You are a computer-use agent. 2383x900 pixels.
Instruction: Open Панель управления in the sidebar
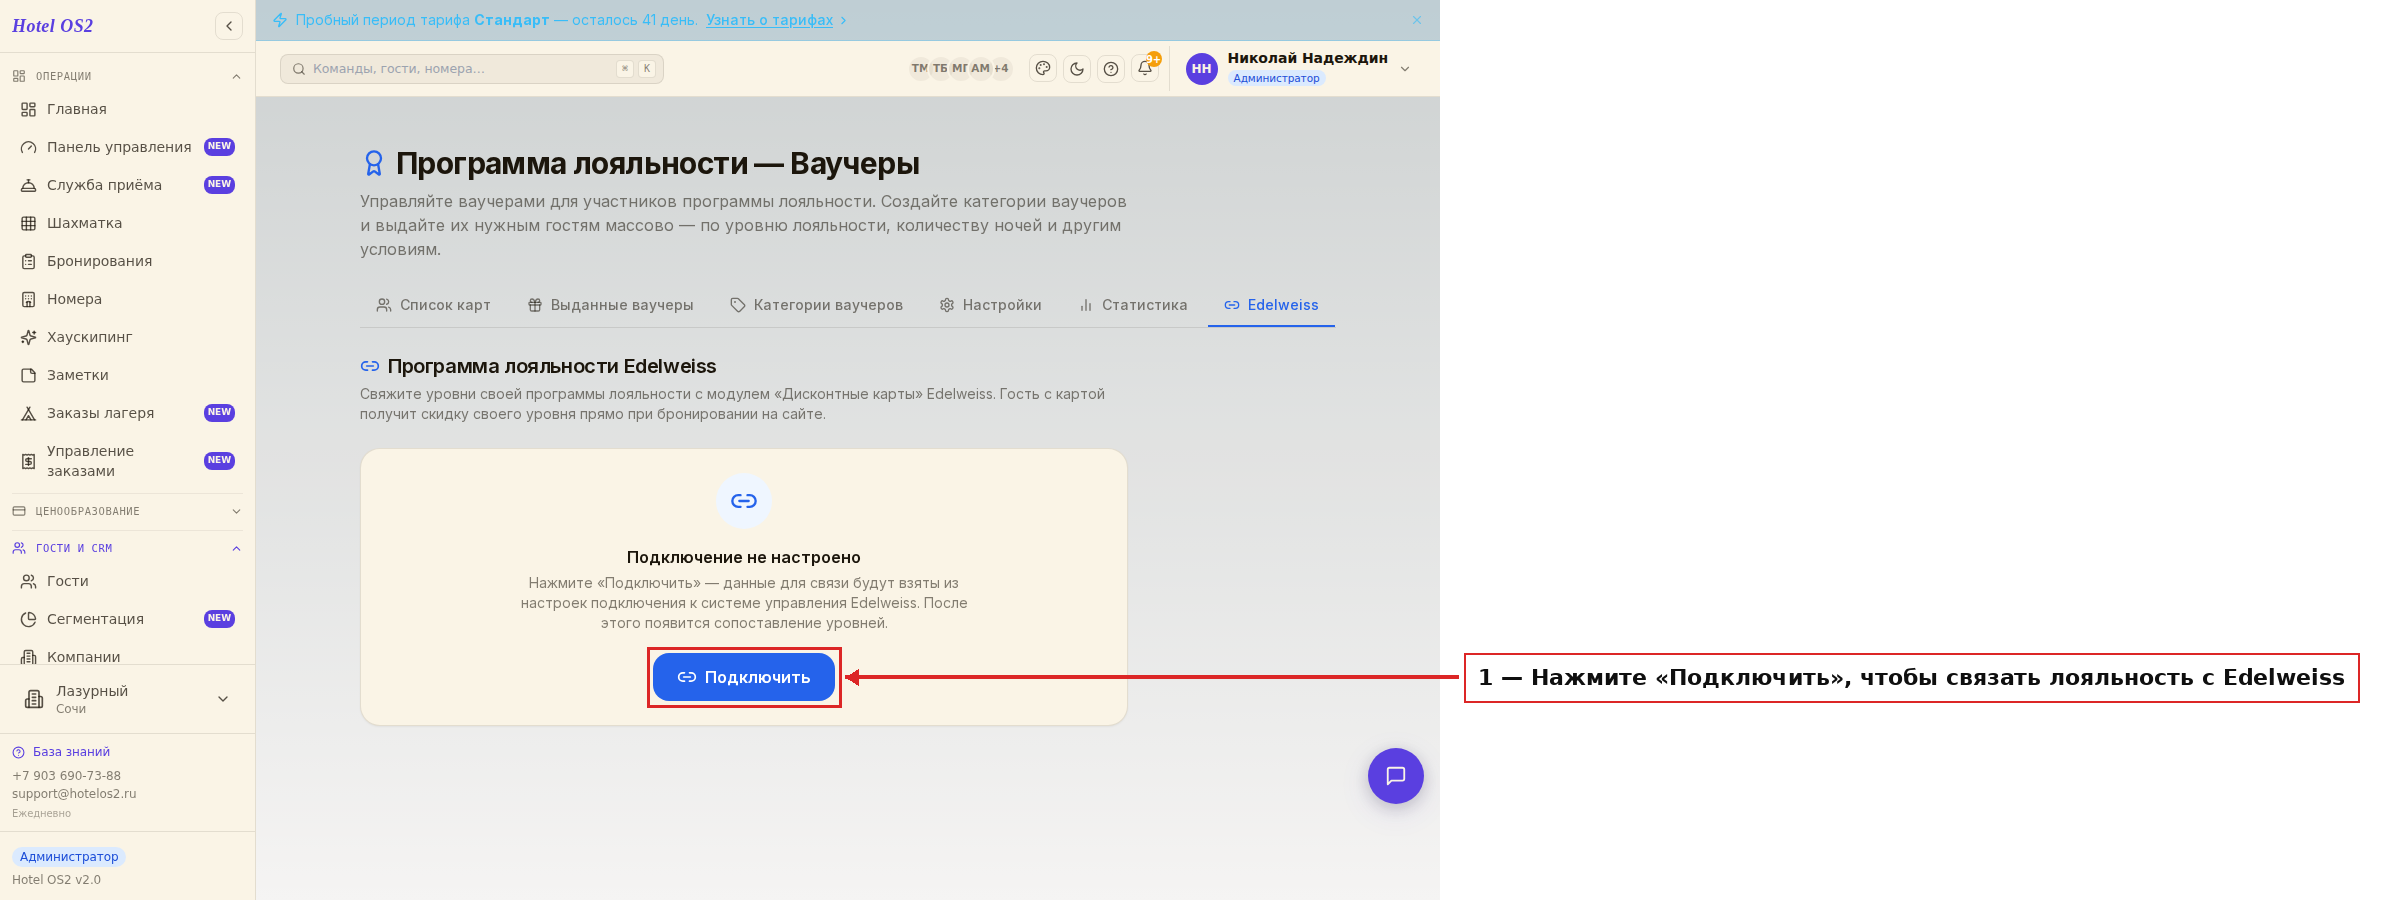(127, 147)
